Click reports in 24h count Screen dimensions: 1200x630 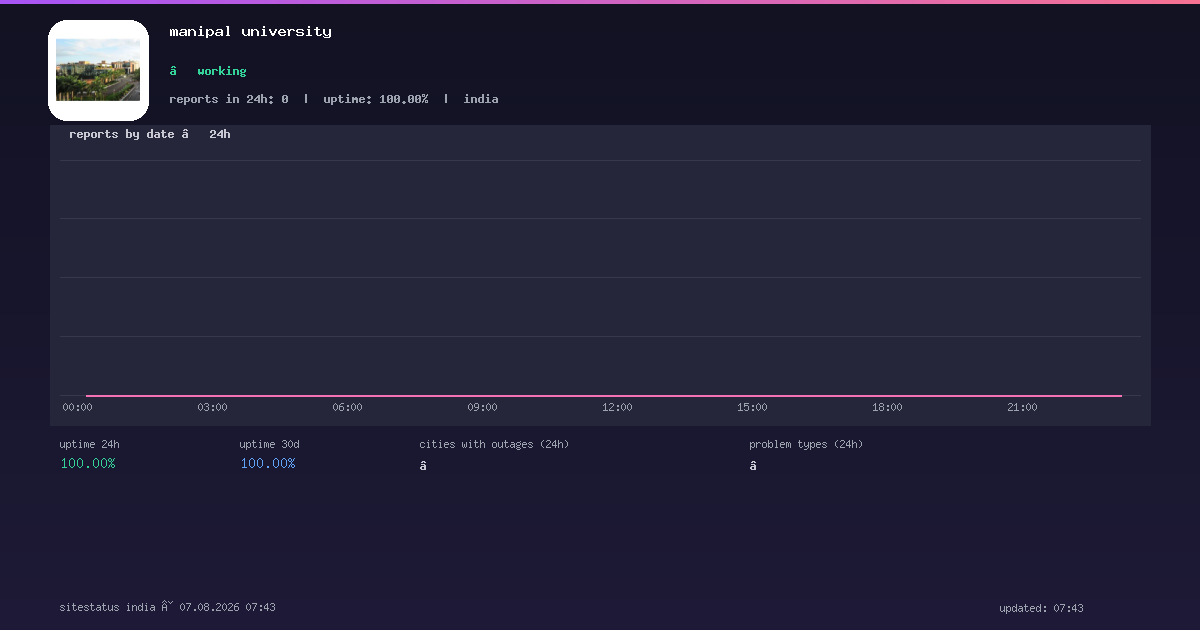click(x=229, y=99)
